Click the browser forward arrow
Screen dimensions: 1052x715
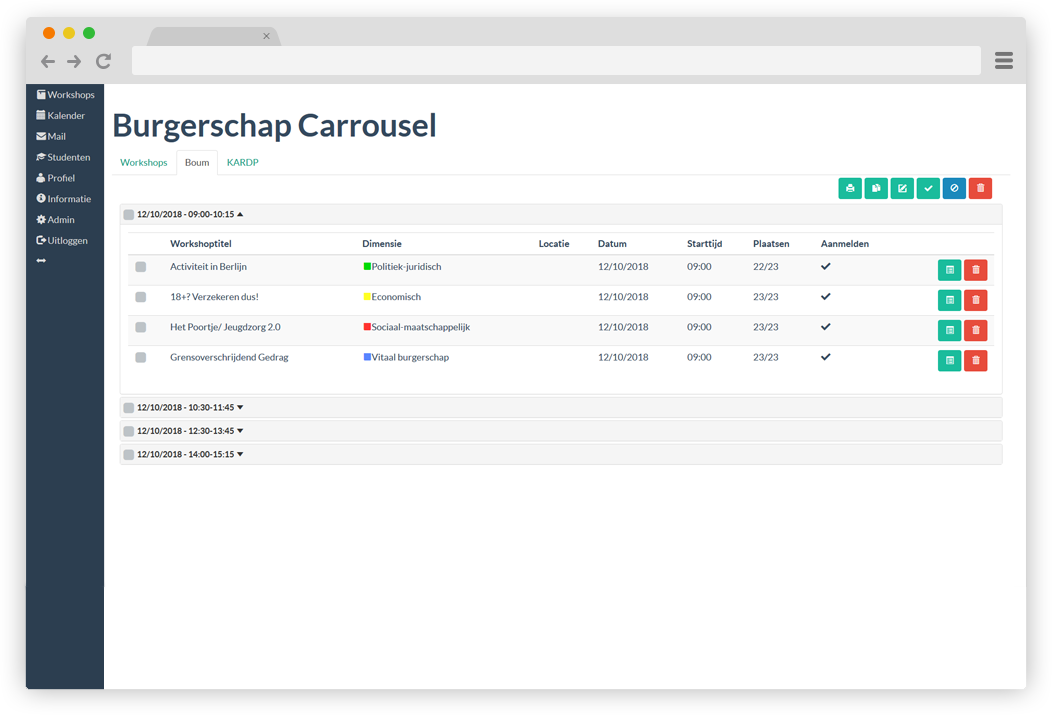(74, 62)
